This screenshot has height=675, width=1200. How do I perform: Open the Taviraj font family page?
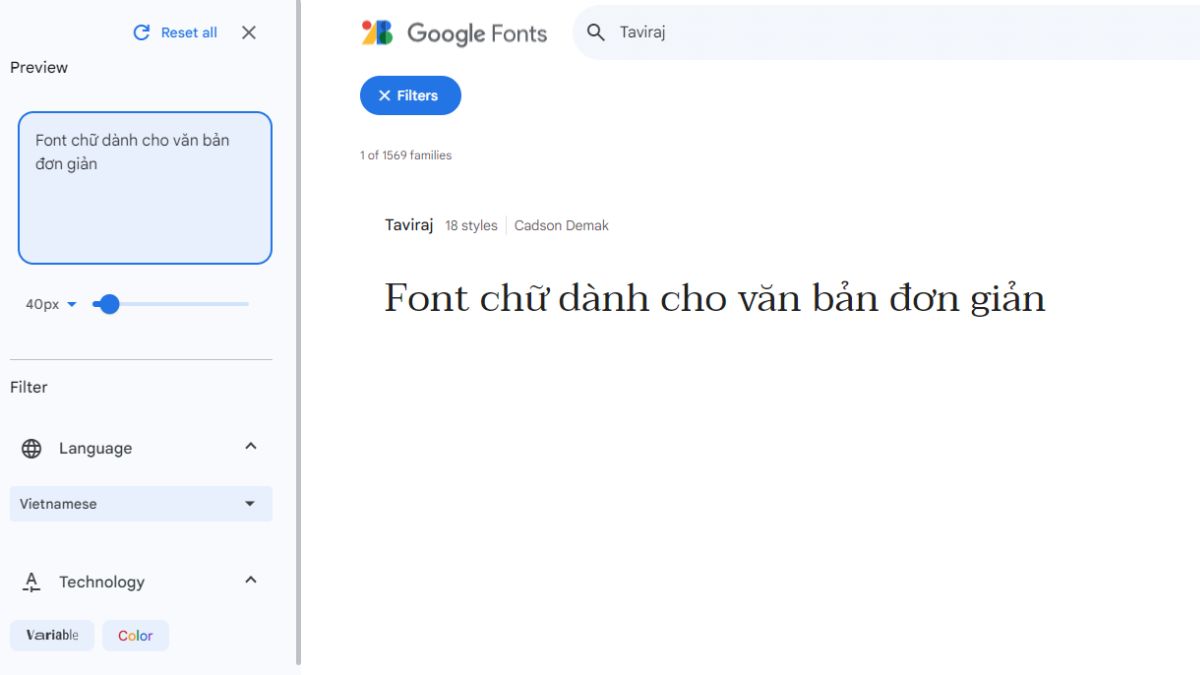click(409, 225)
